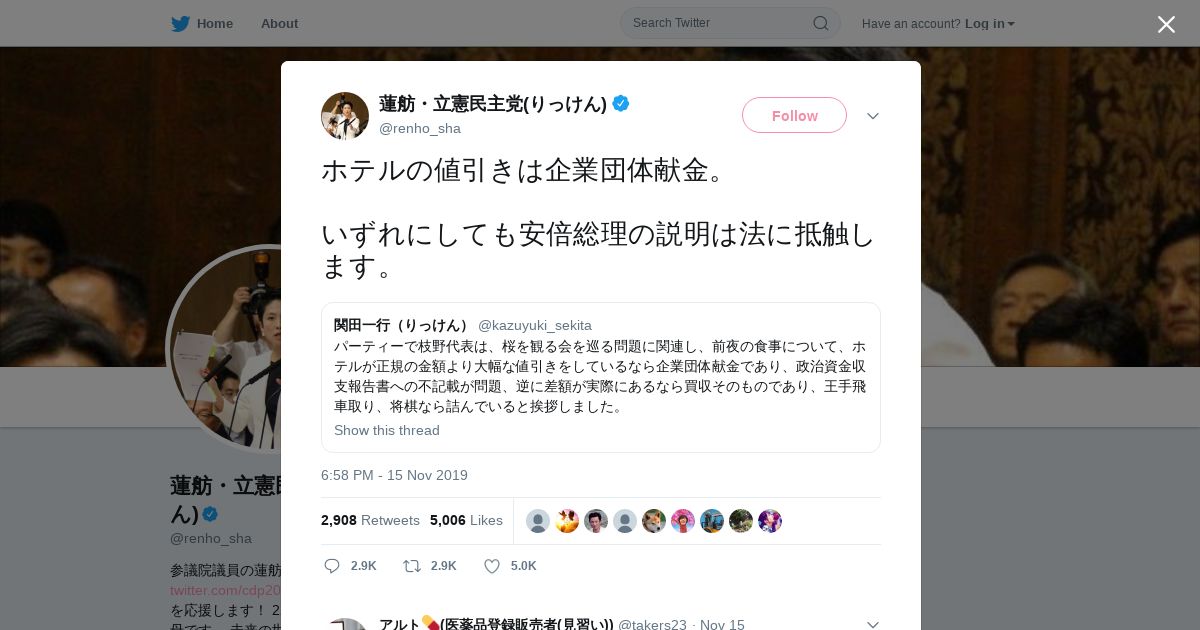Click the search magnifier icon
Image resolution: width=1200 pixels, height=630 pixels.
(x=820, y=23)
